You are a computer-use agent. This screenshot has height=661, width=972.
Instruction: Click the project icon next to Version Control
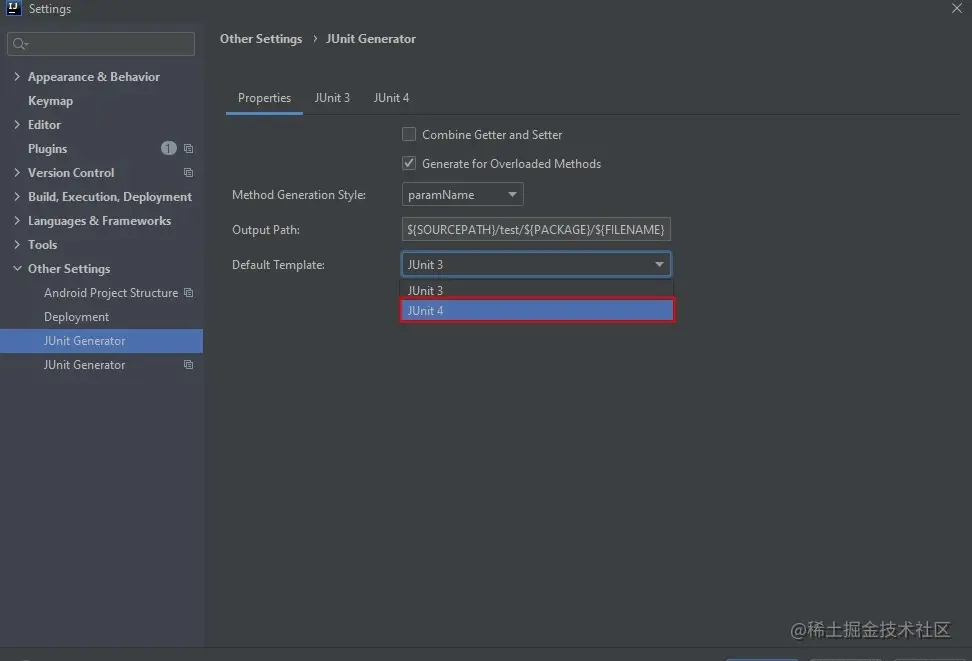point(188,173)
